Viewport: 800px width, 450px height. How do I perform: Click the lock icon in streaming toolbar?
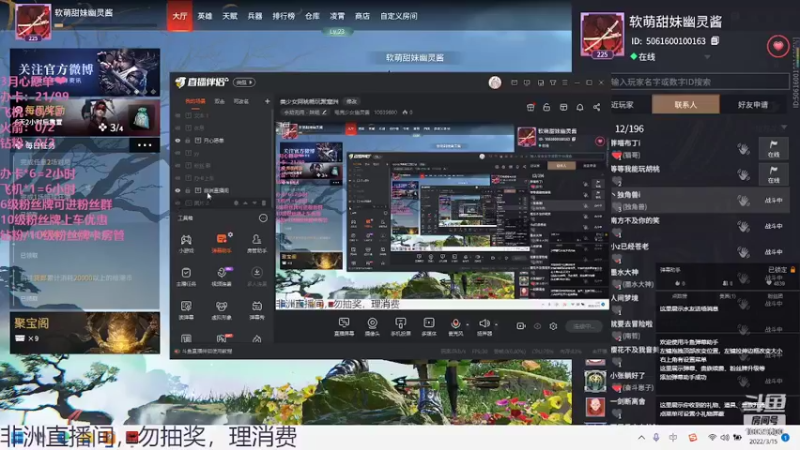click(x=546, y=107)
